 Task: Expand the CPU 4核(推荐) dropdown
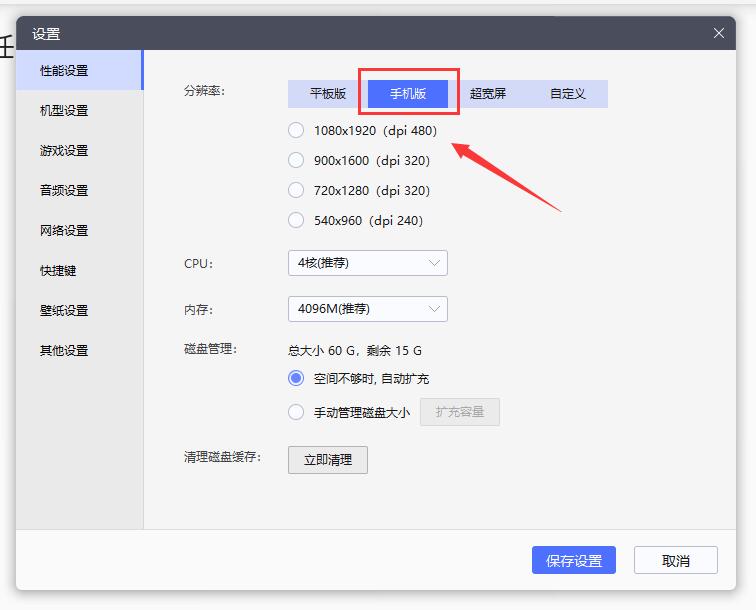tap(367, 263)
